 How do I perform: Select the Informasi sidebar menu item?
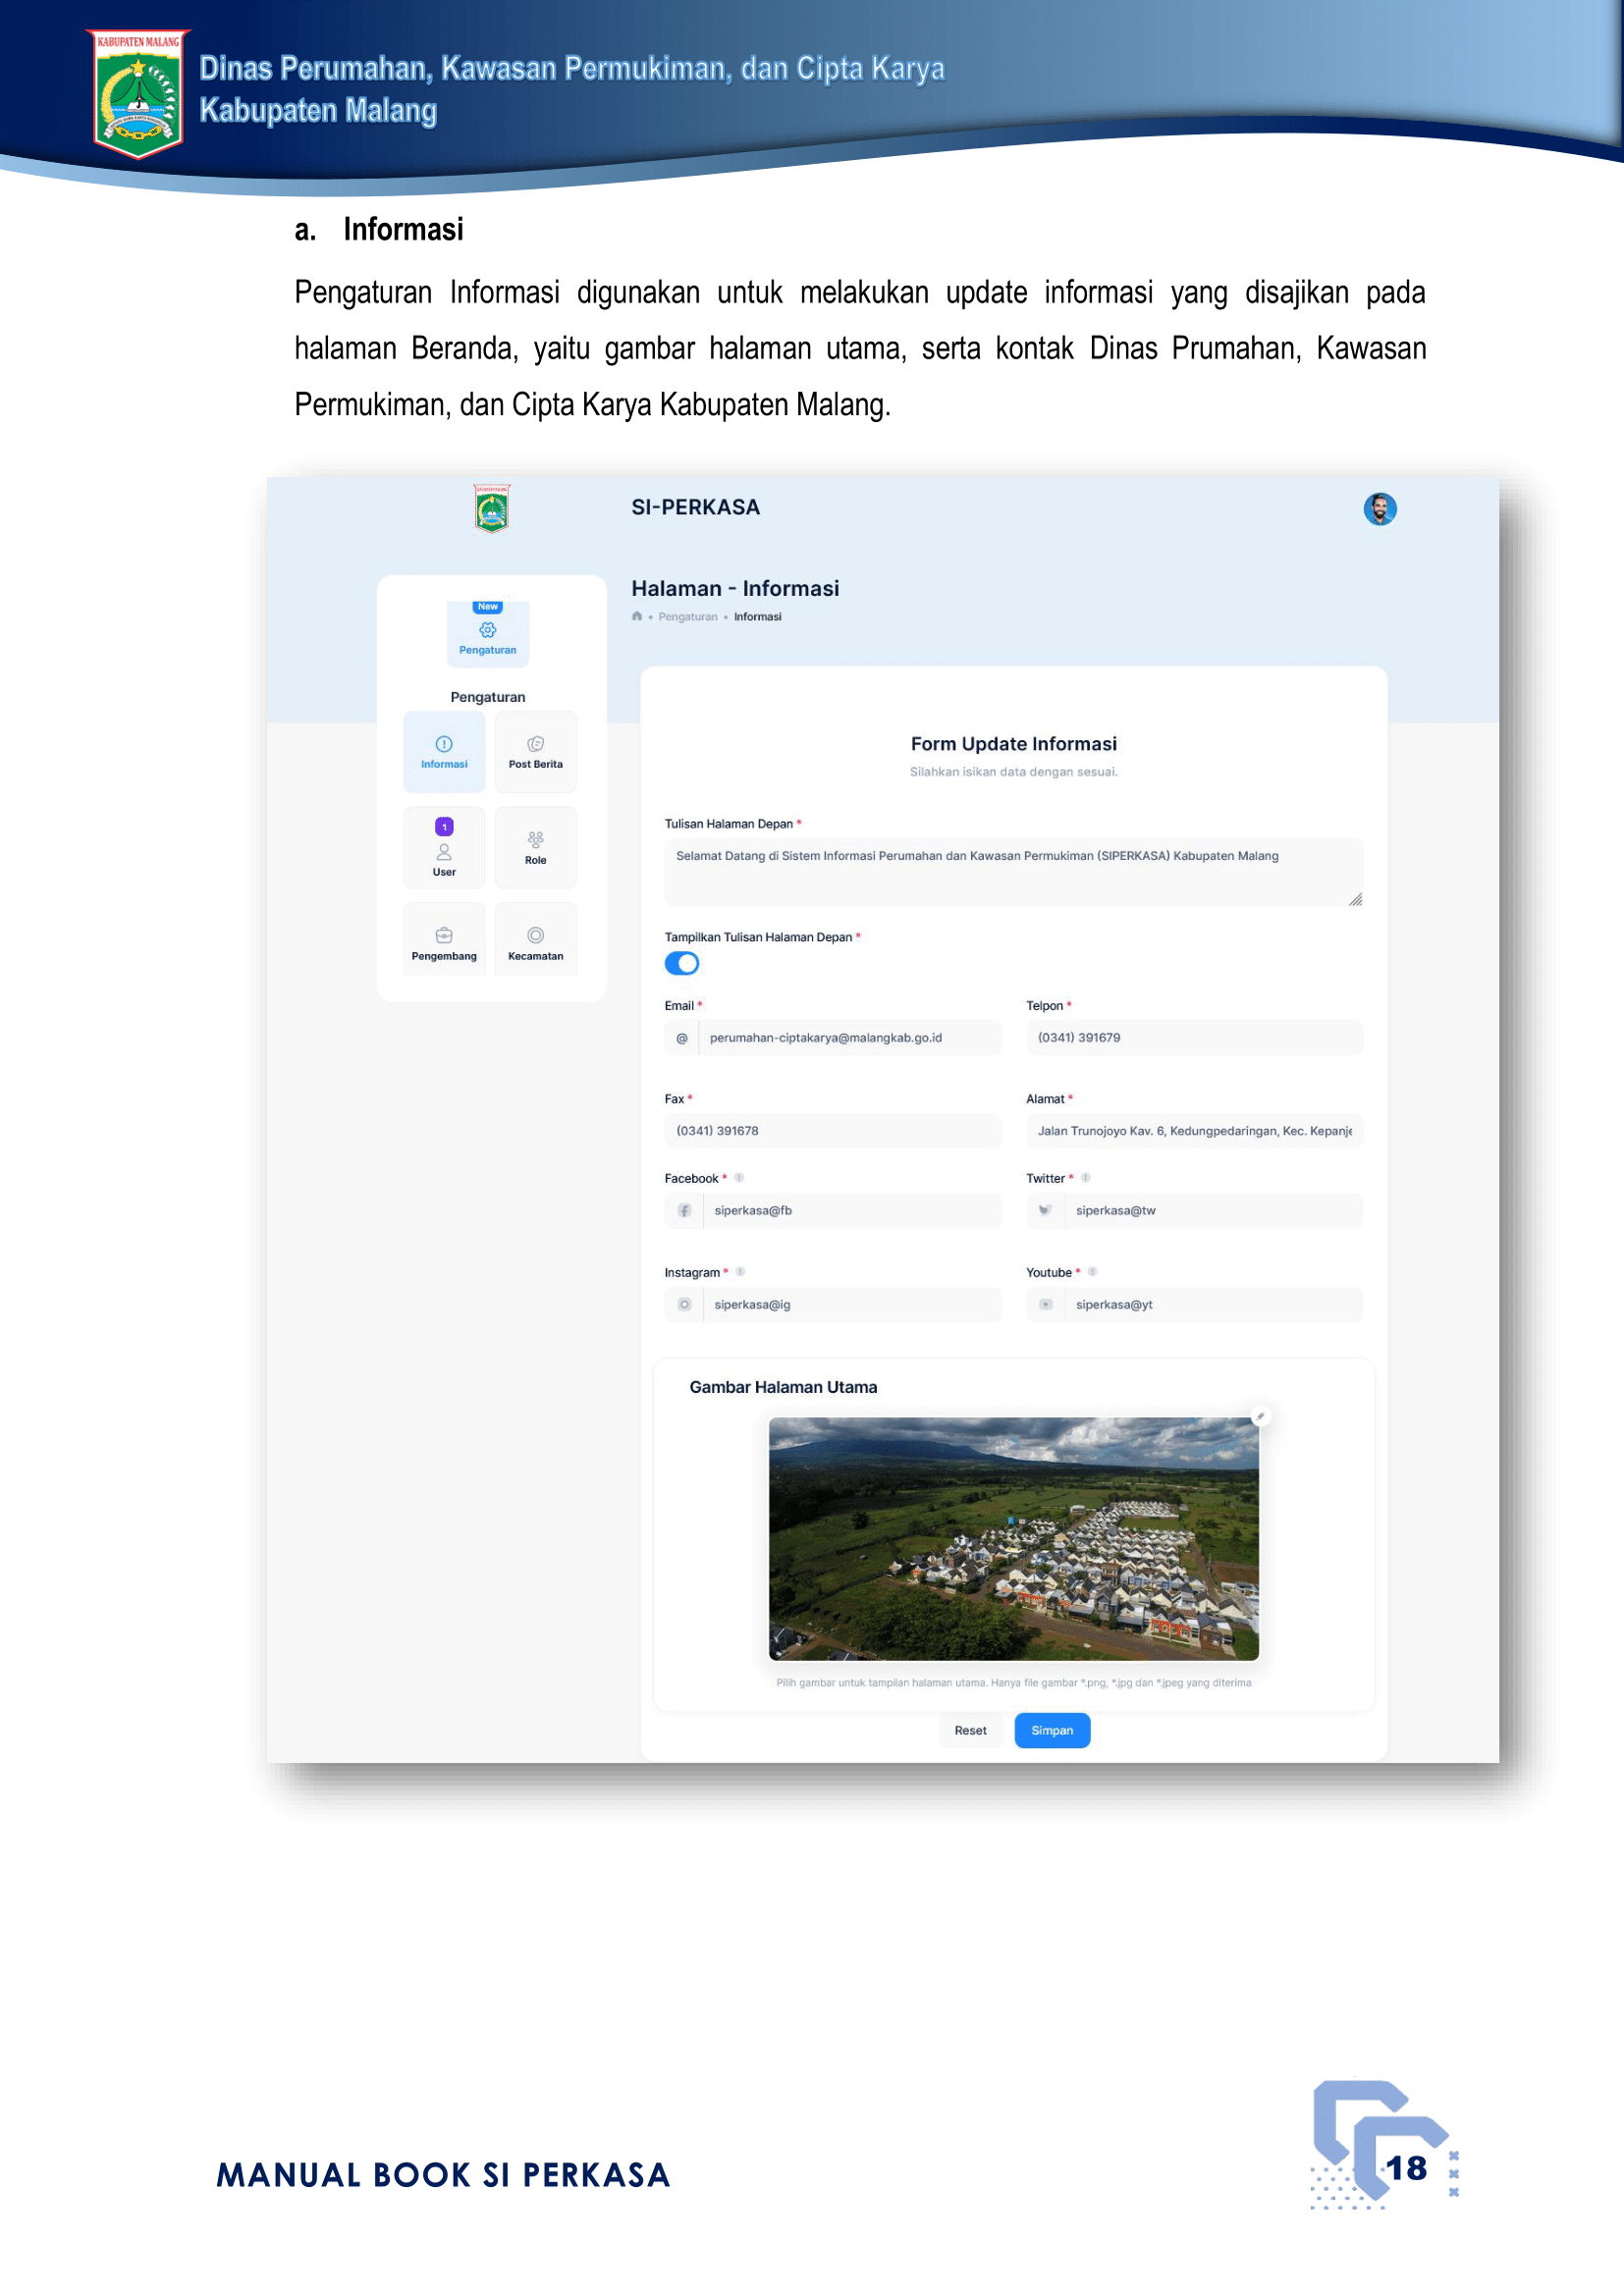point(444,752)
